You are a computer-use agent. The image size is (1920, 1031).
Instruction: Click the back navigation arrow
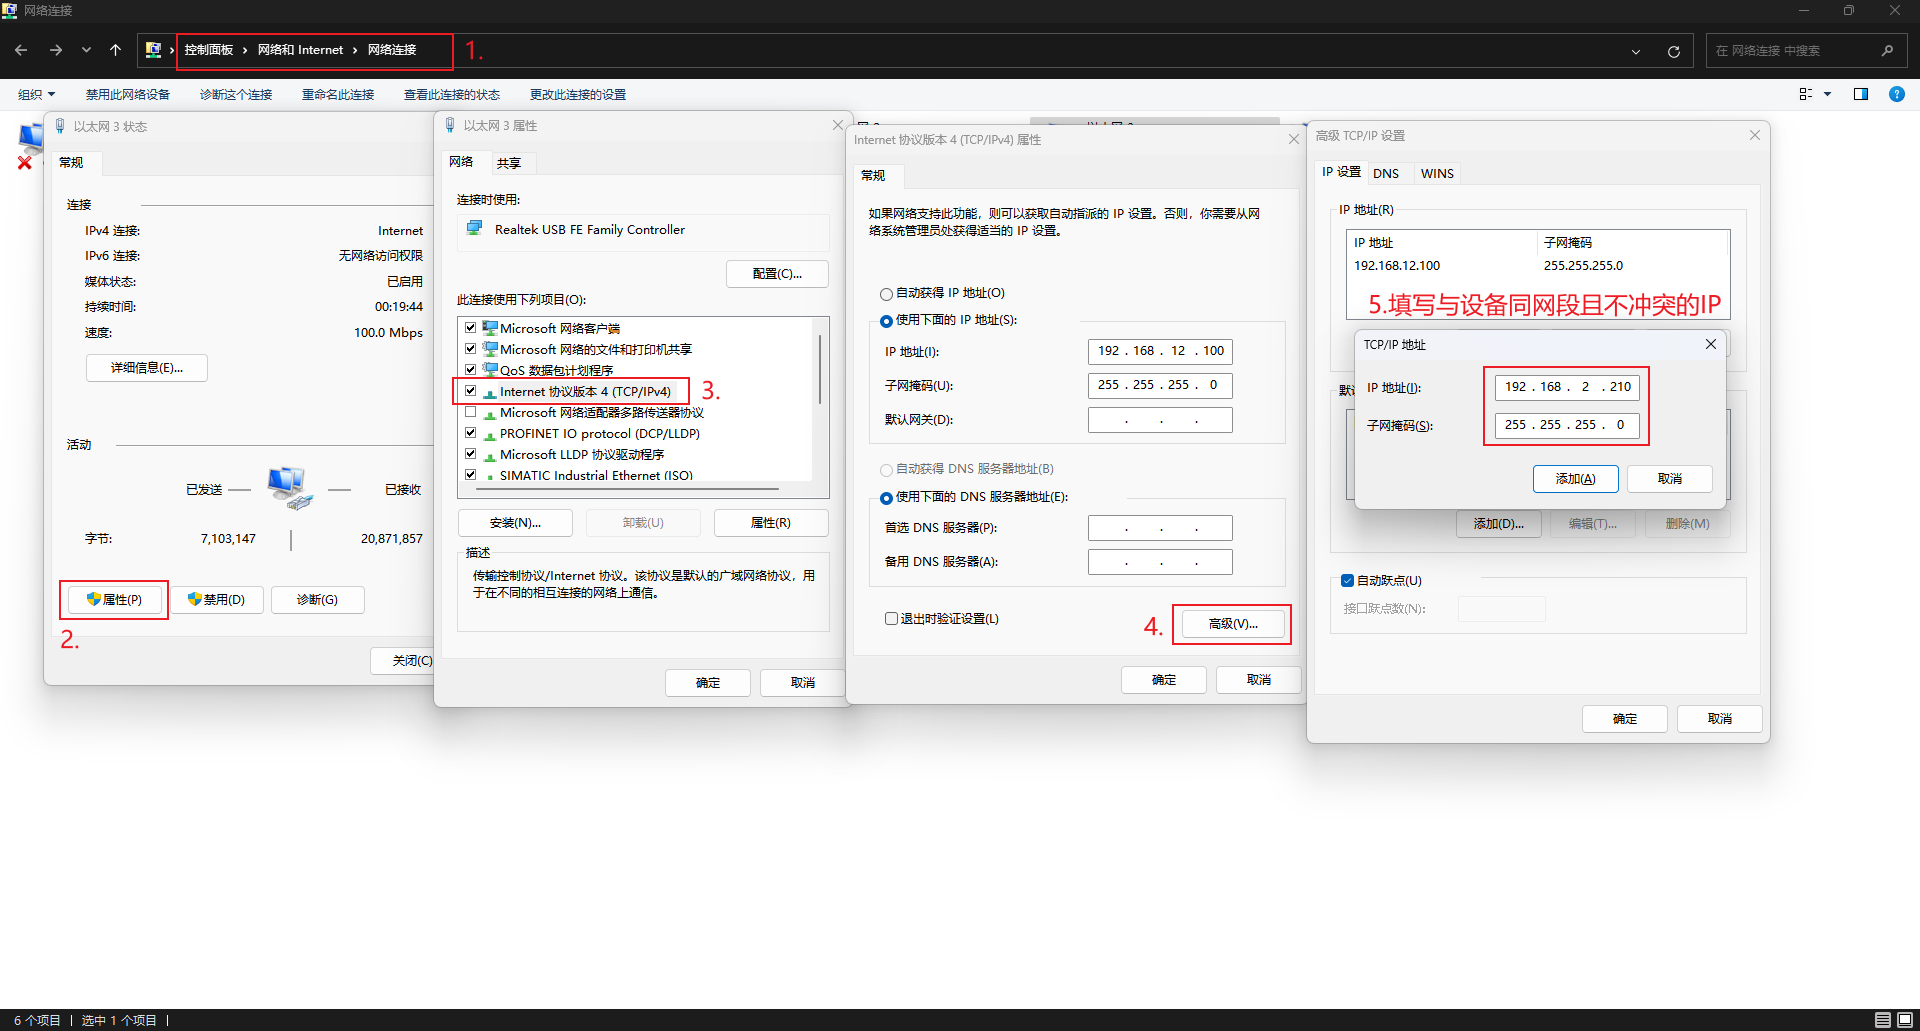21,50
